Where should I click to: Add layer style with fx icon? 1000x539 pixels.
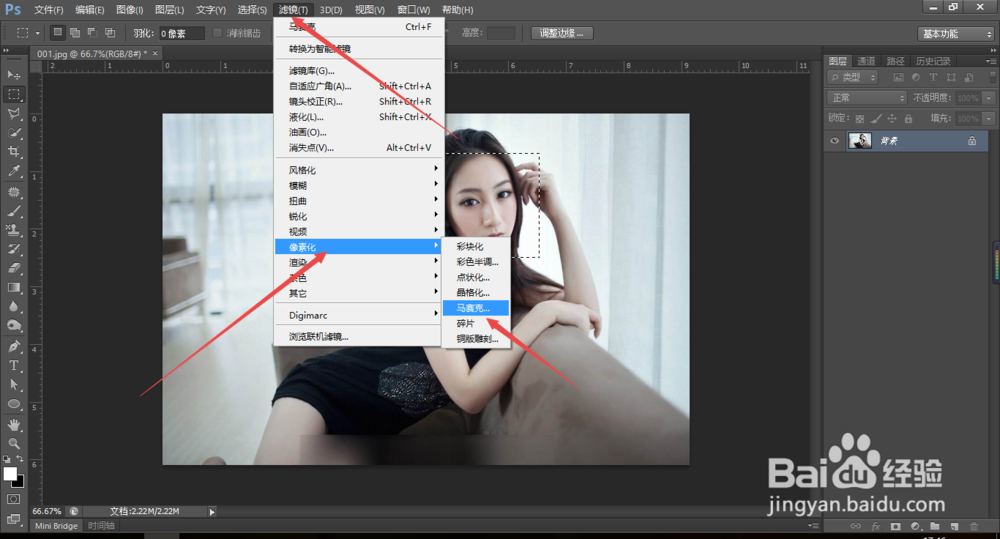[x=876, y=526]
